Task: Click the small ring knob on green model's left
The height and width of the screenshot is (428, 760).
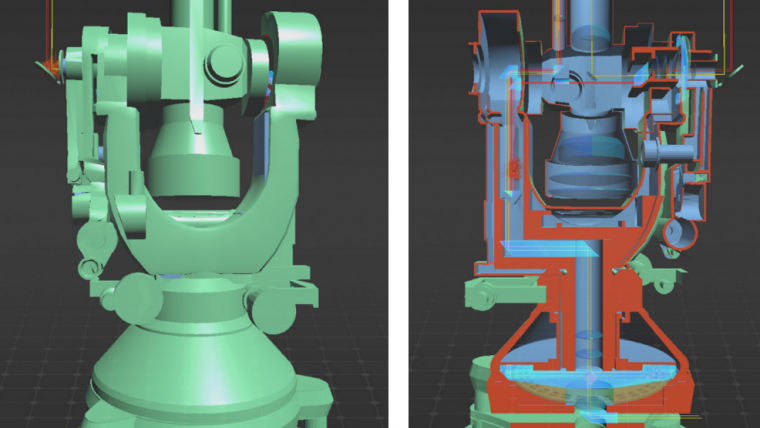Action: (91, 268)
